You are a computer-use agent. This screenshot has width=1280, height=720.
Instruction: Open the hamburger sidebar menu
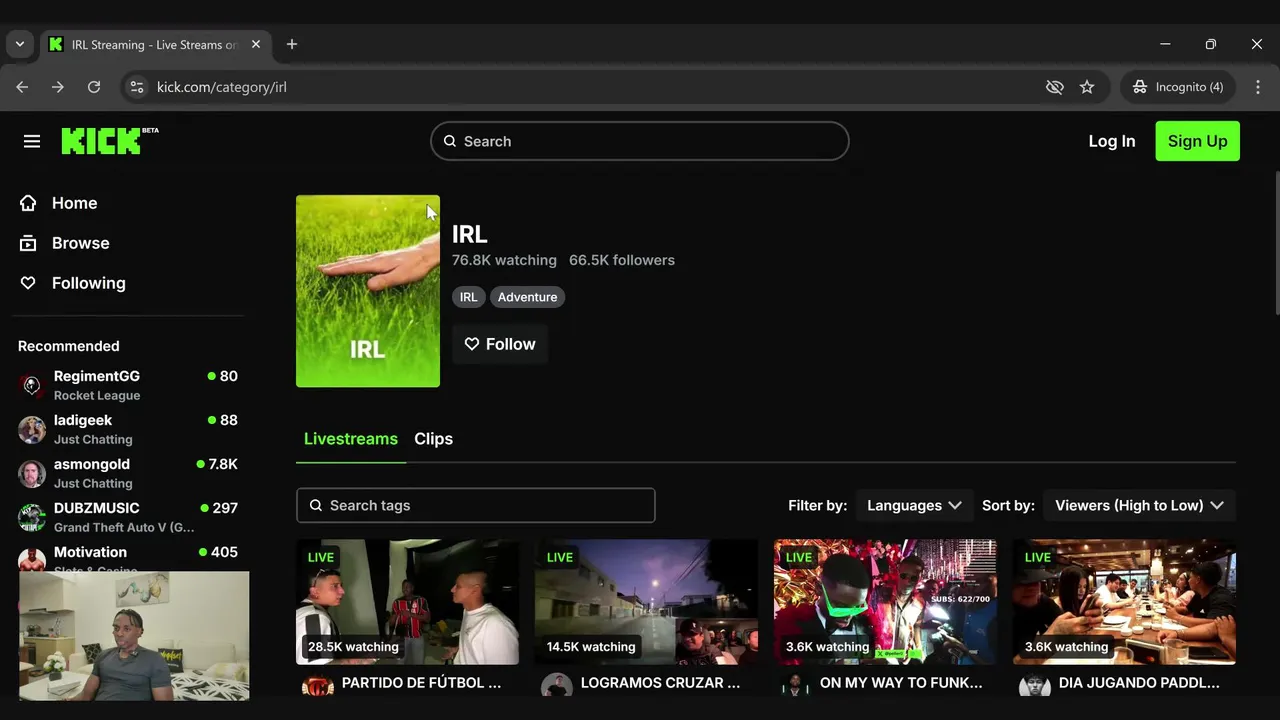pos(32,141)
